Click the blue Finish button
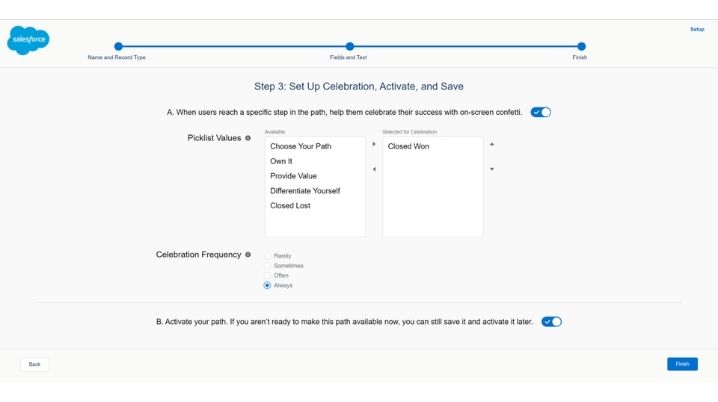 tap(682, 364)
